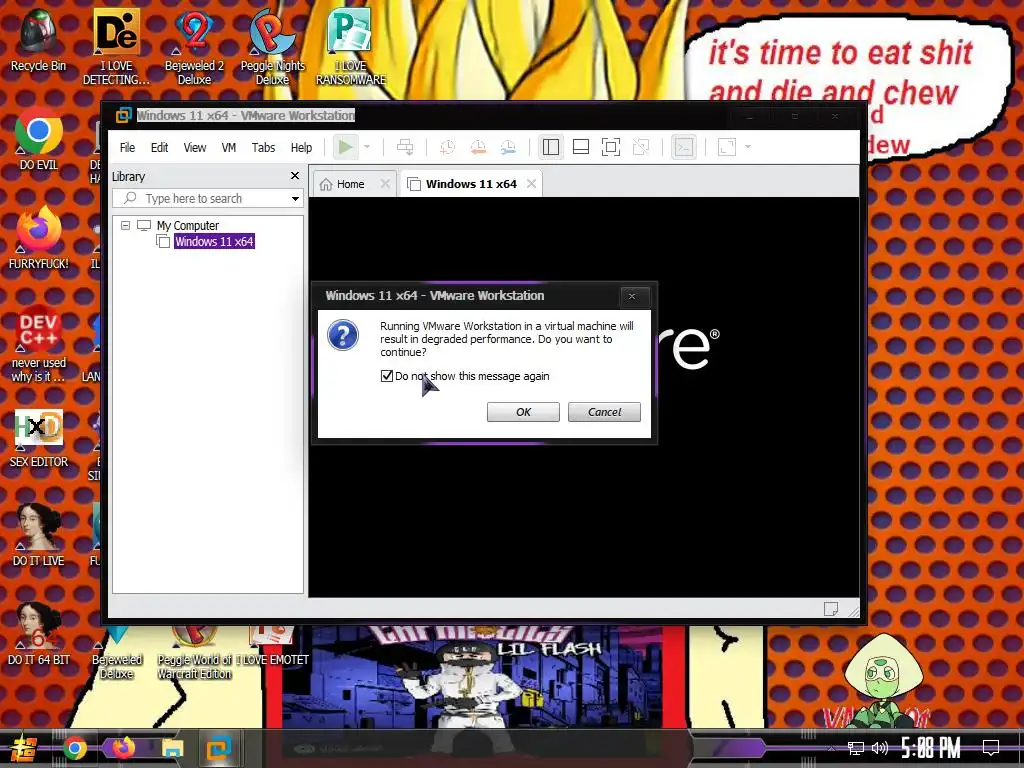Select Windows 11 x64 in library tree
The height and width of the screenshot is (768, 1024).
pyautogui.click(x=214, y=242)
